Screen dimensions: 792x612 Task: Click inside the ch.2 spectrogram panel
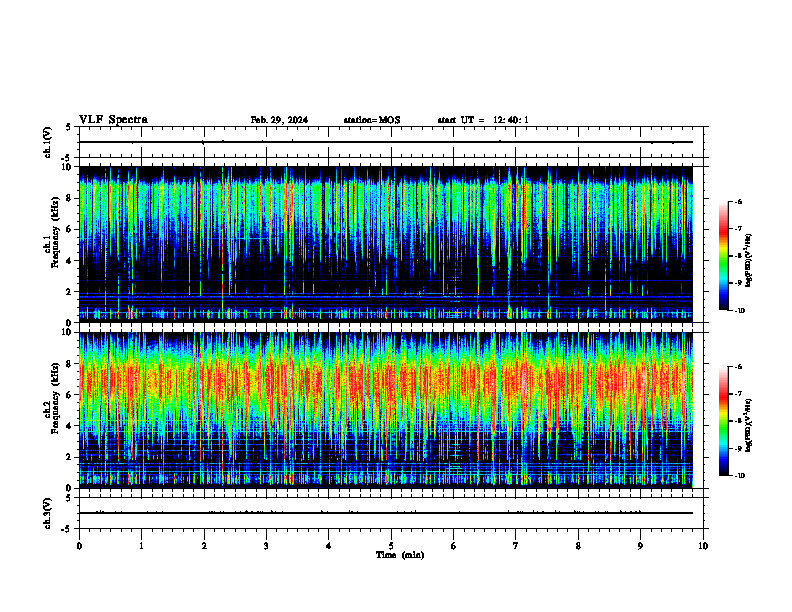tap(386, 410)
